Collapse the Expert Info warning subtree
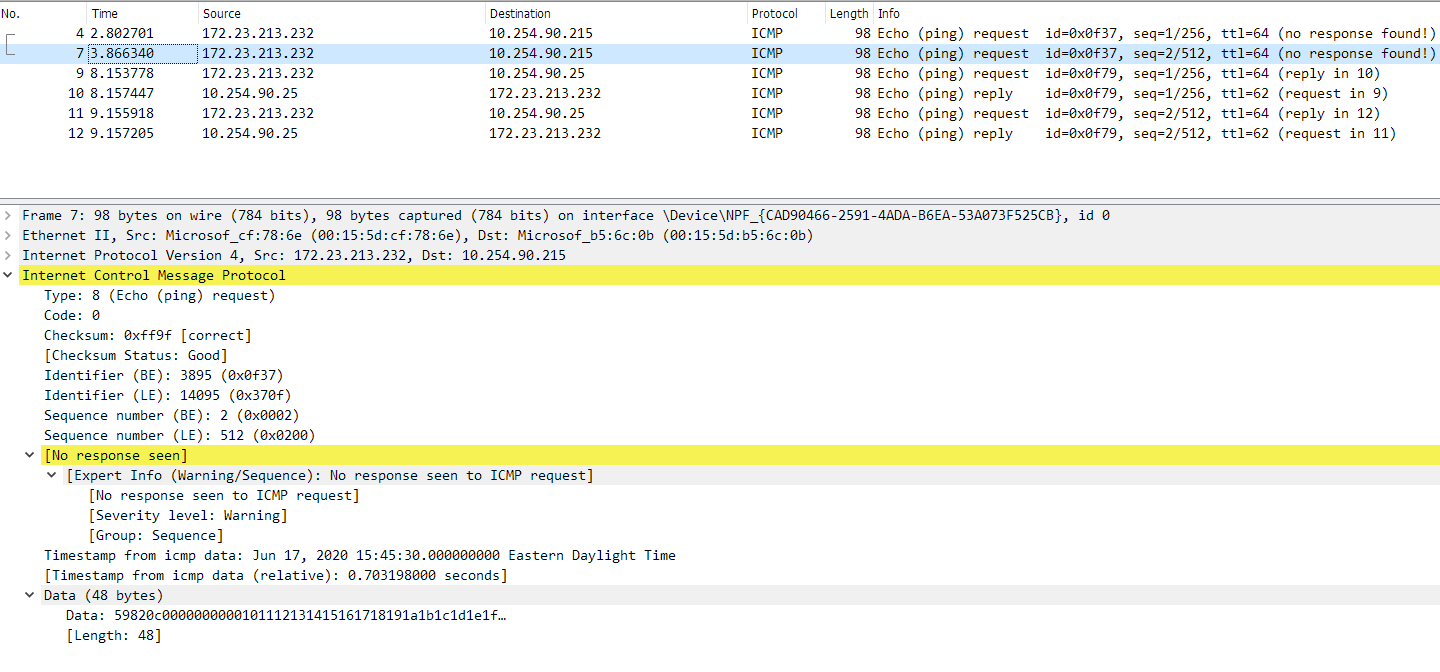 [52, 475]
